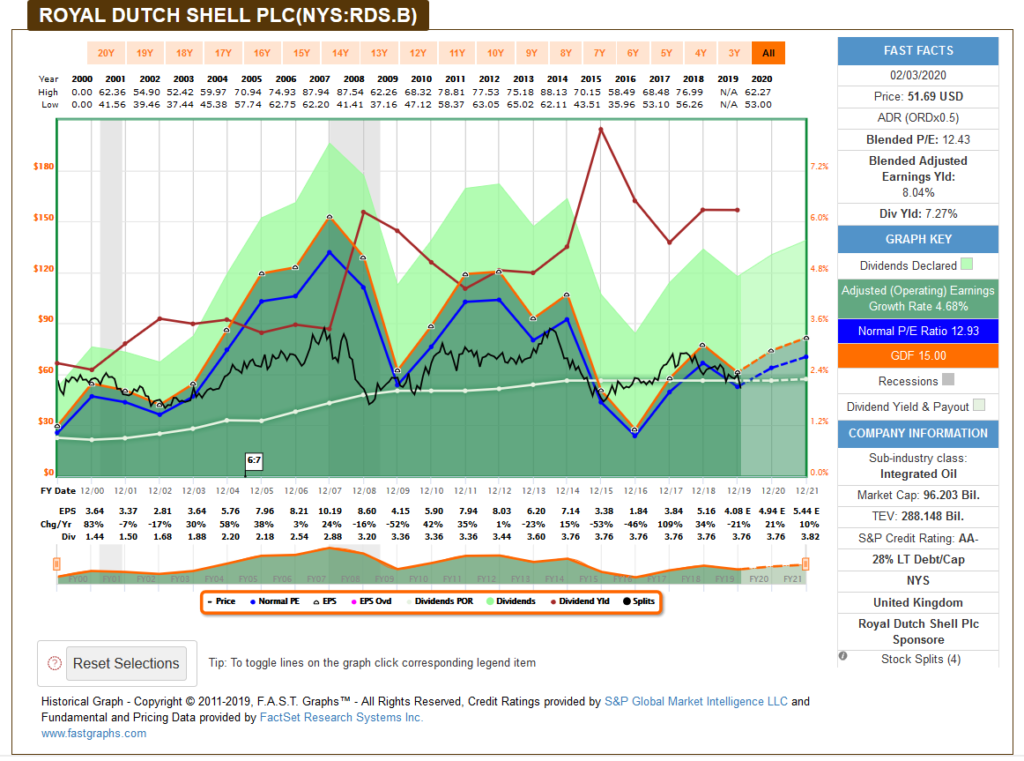Click left handle of range slider

(x=57, y=564)
